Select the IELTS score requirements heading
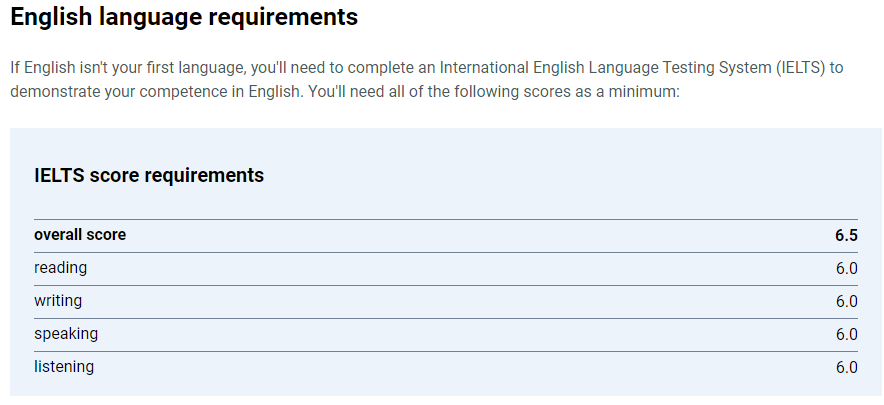The width and height of the screenshot is (884, 405). click(x=149, y=175)
